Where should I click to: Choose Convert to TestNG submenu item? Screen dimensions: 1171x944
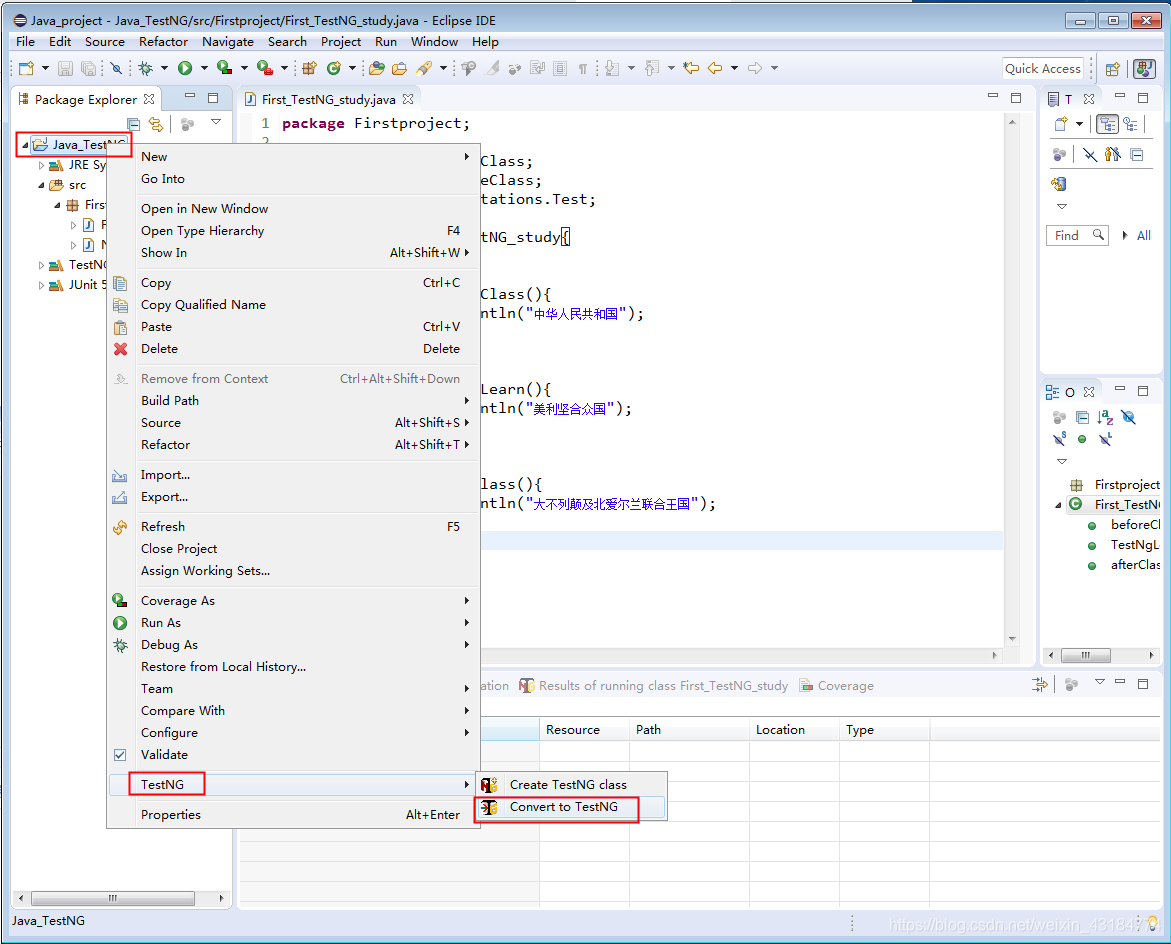click(571, 807)
